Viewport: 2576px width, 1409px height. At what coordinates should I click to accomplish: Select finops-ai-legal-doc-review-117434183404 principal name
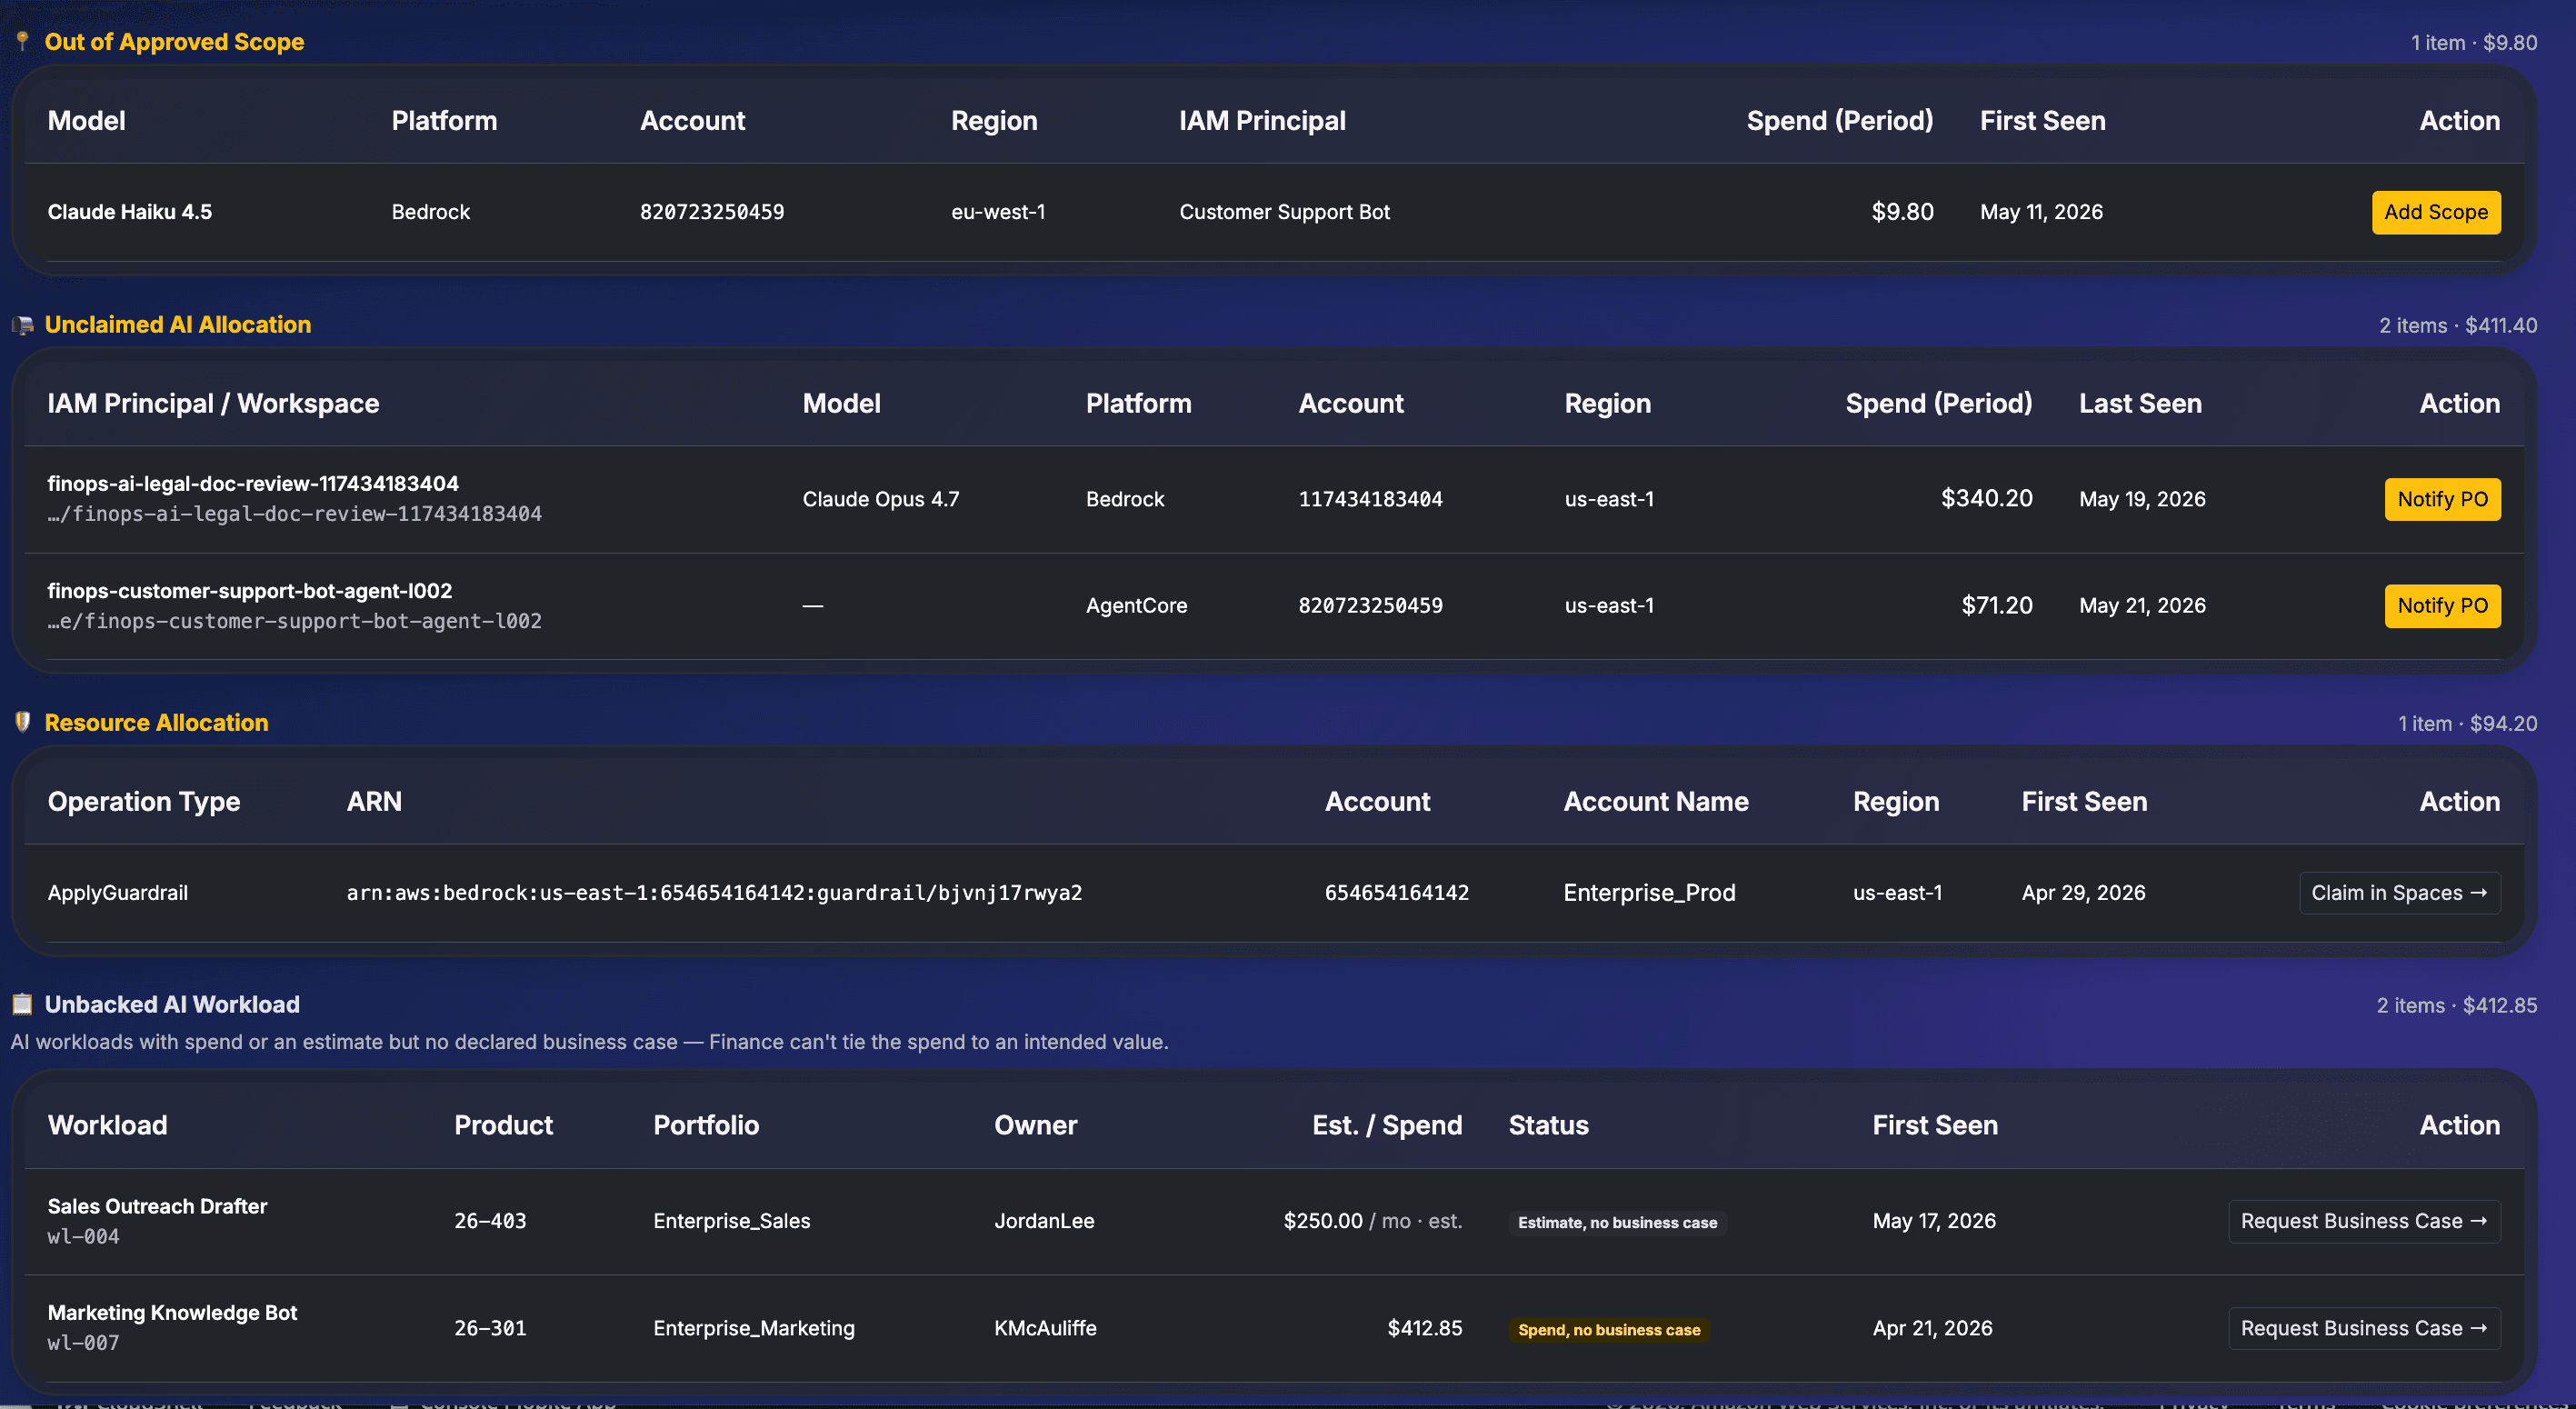(253, 484)
